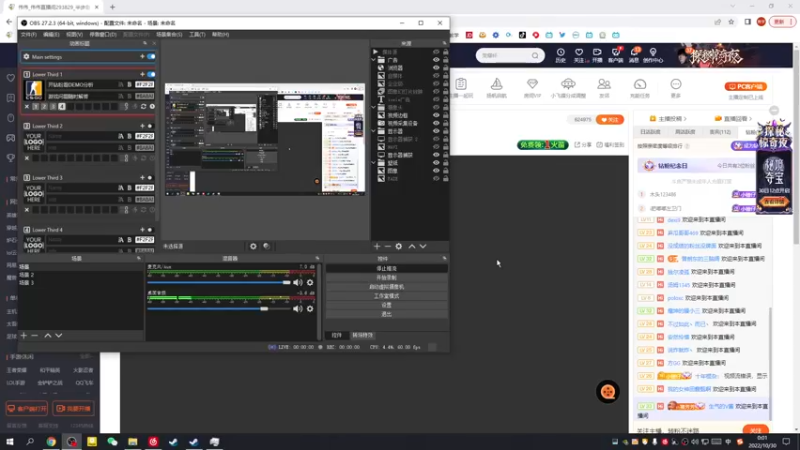Click 工作室模式 button
The image size is (800, 450).
(x=387, y=296)
